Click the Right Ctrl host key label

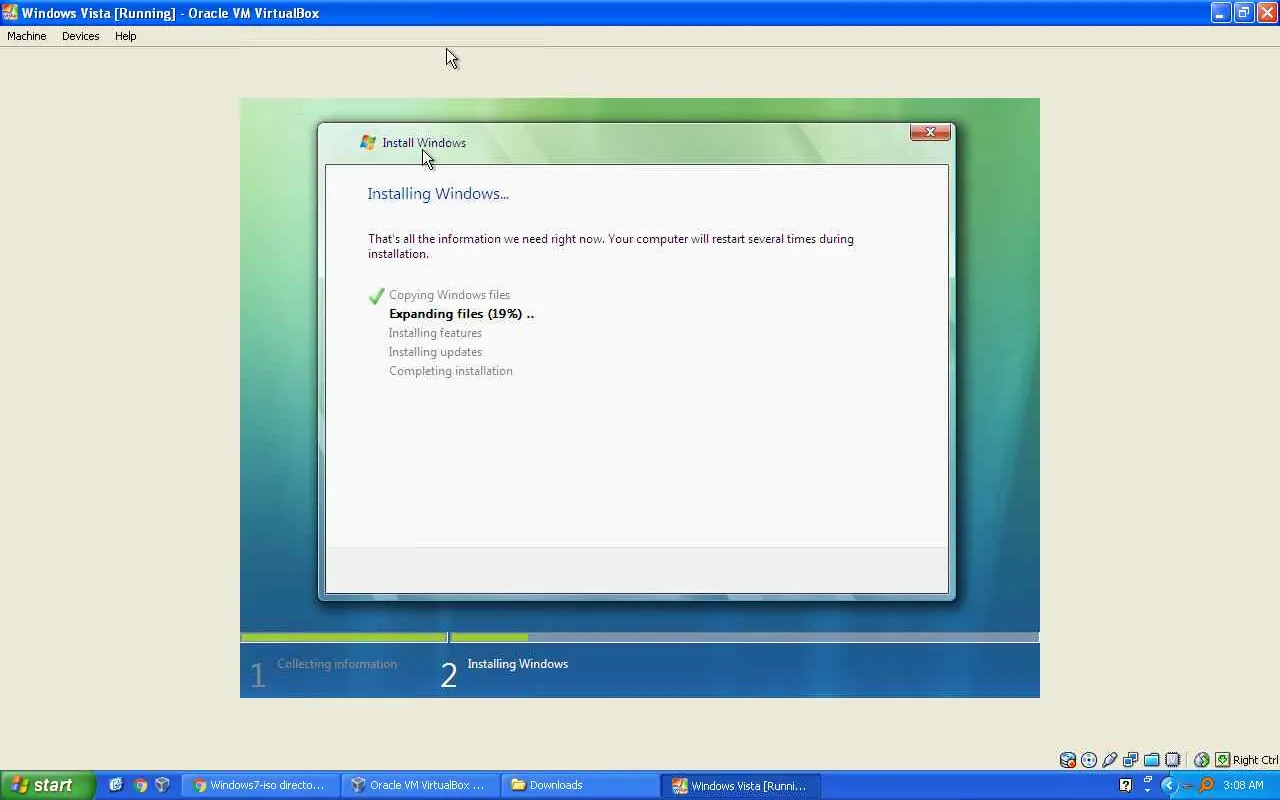pos(1256,760)
